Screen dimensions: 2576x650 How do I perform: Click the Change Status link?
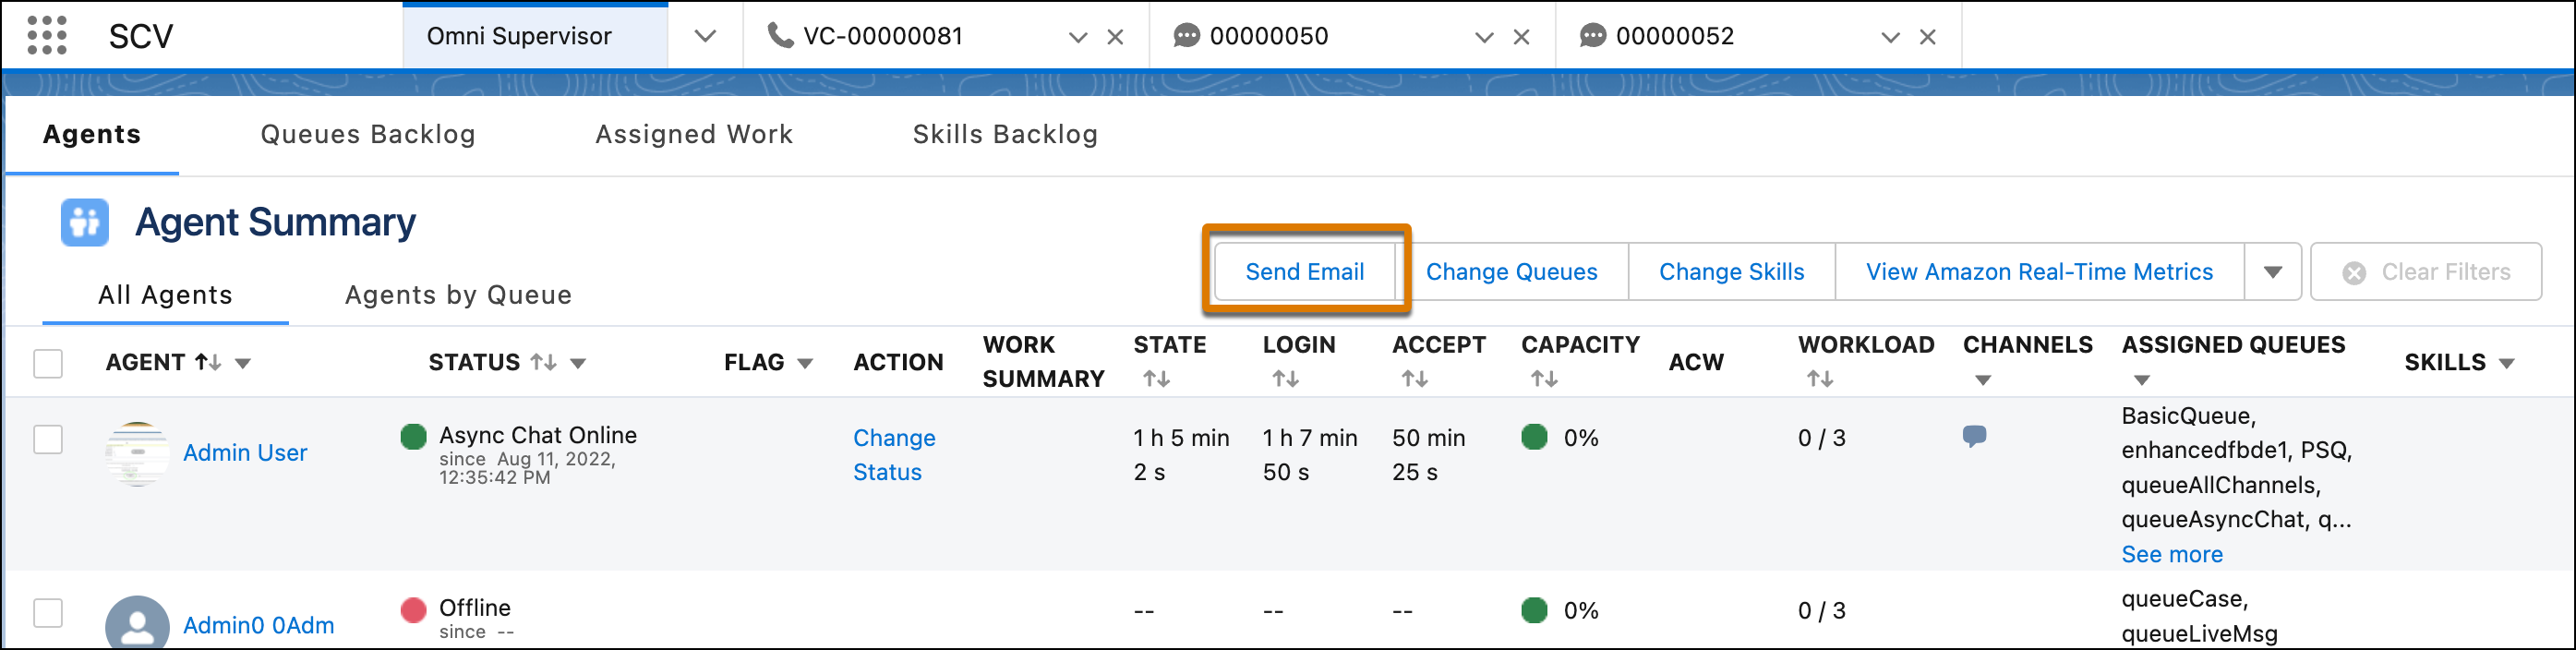893,455
